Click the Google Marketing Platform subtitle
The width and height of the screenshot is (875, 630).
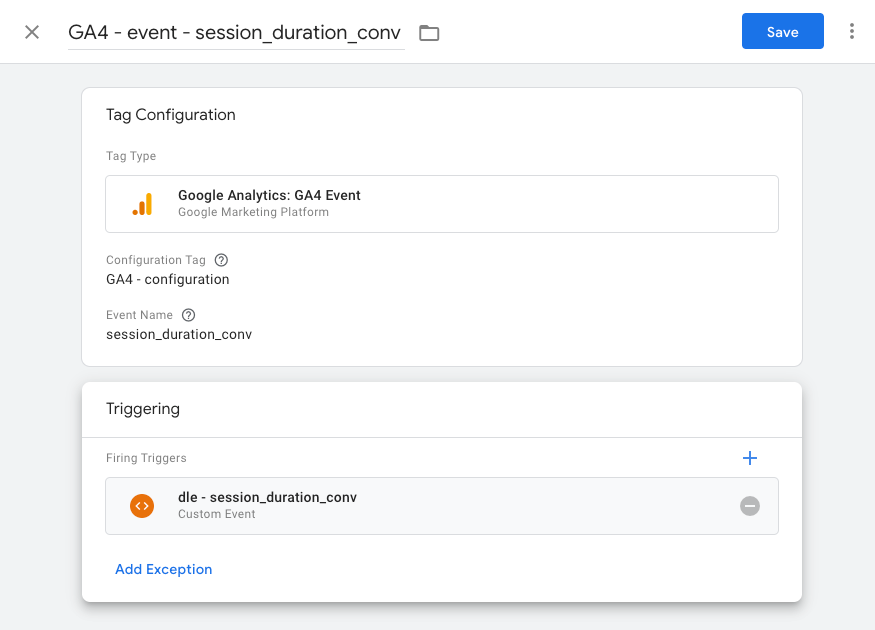pyautogui.click(x=253, y=212)
